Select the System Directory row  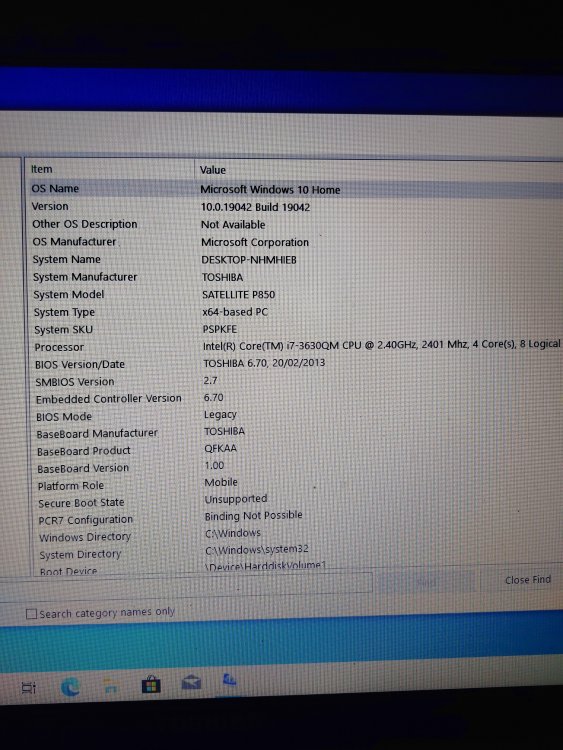80,554
